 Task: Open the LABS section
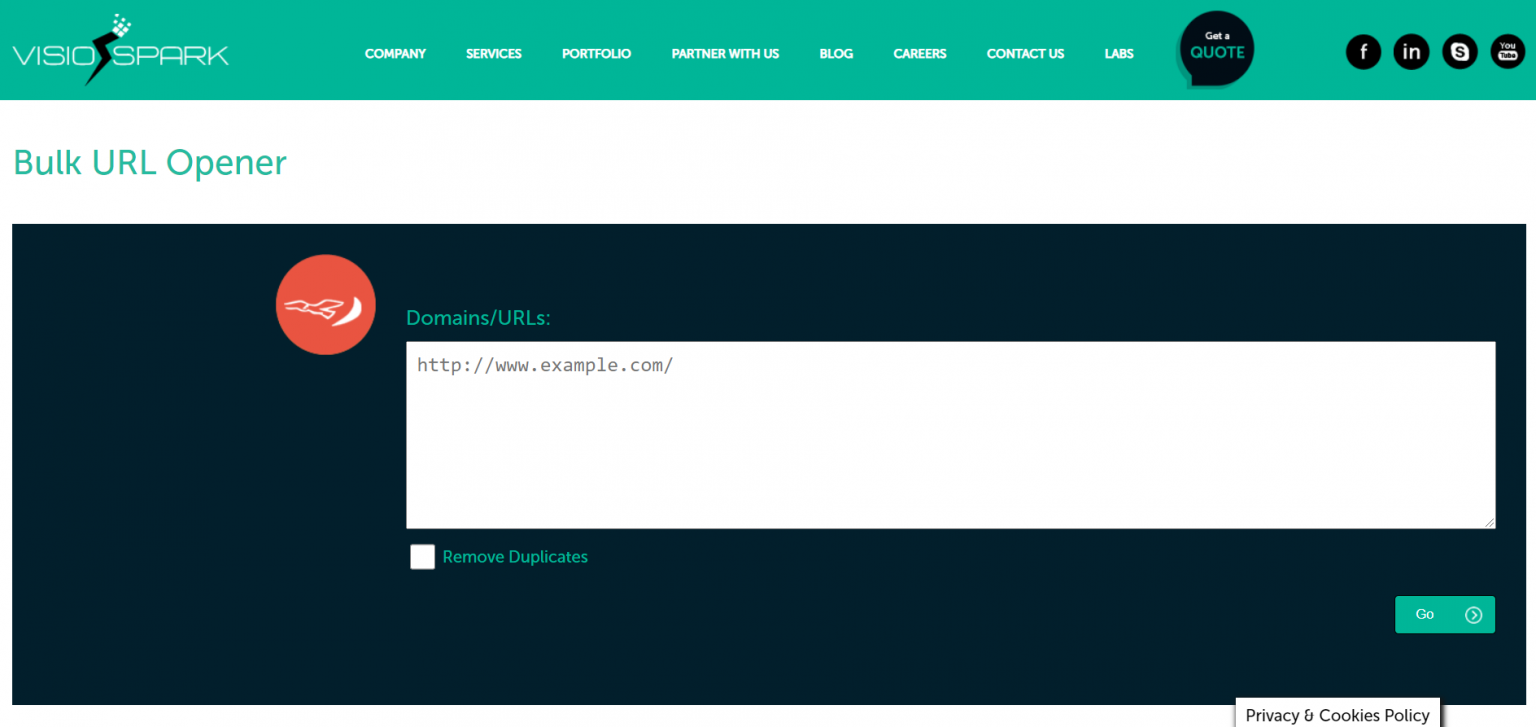(1119, 54)
